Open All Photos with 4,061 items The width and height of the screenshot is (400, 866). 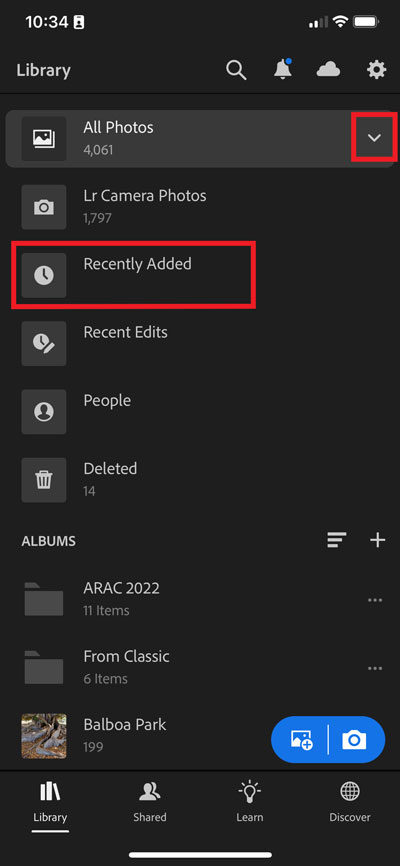click(200, 139)
